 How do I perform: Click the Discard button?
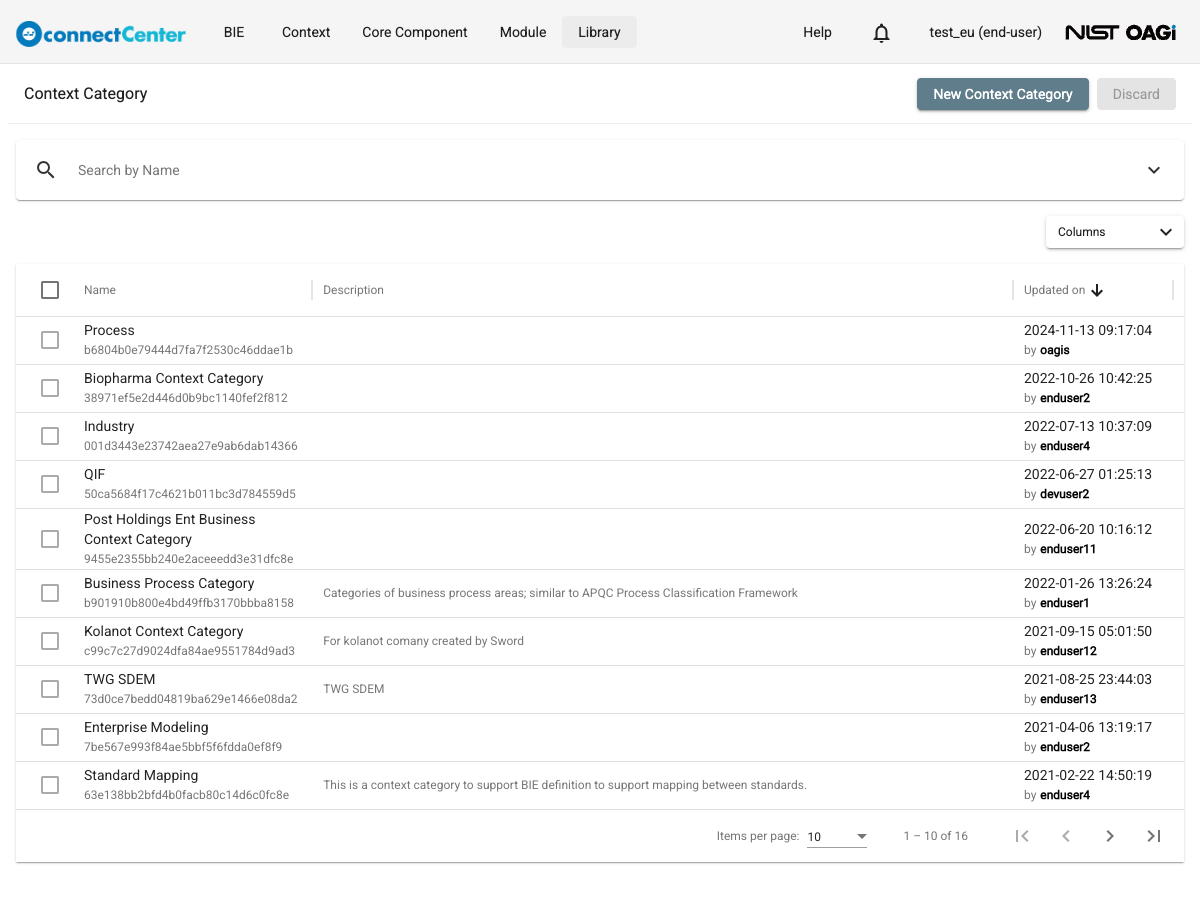pyautogui.click(x=1136, y=94)
